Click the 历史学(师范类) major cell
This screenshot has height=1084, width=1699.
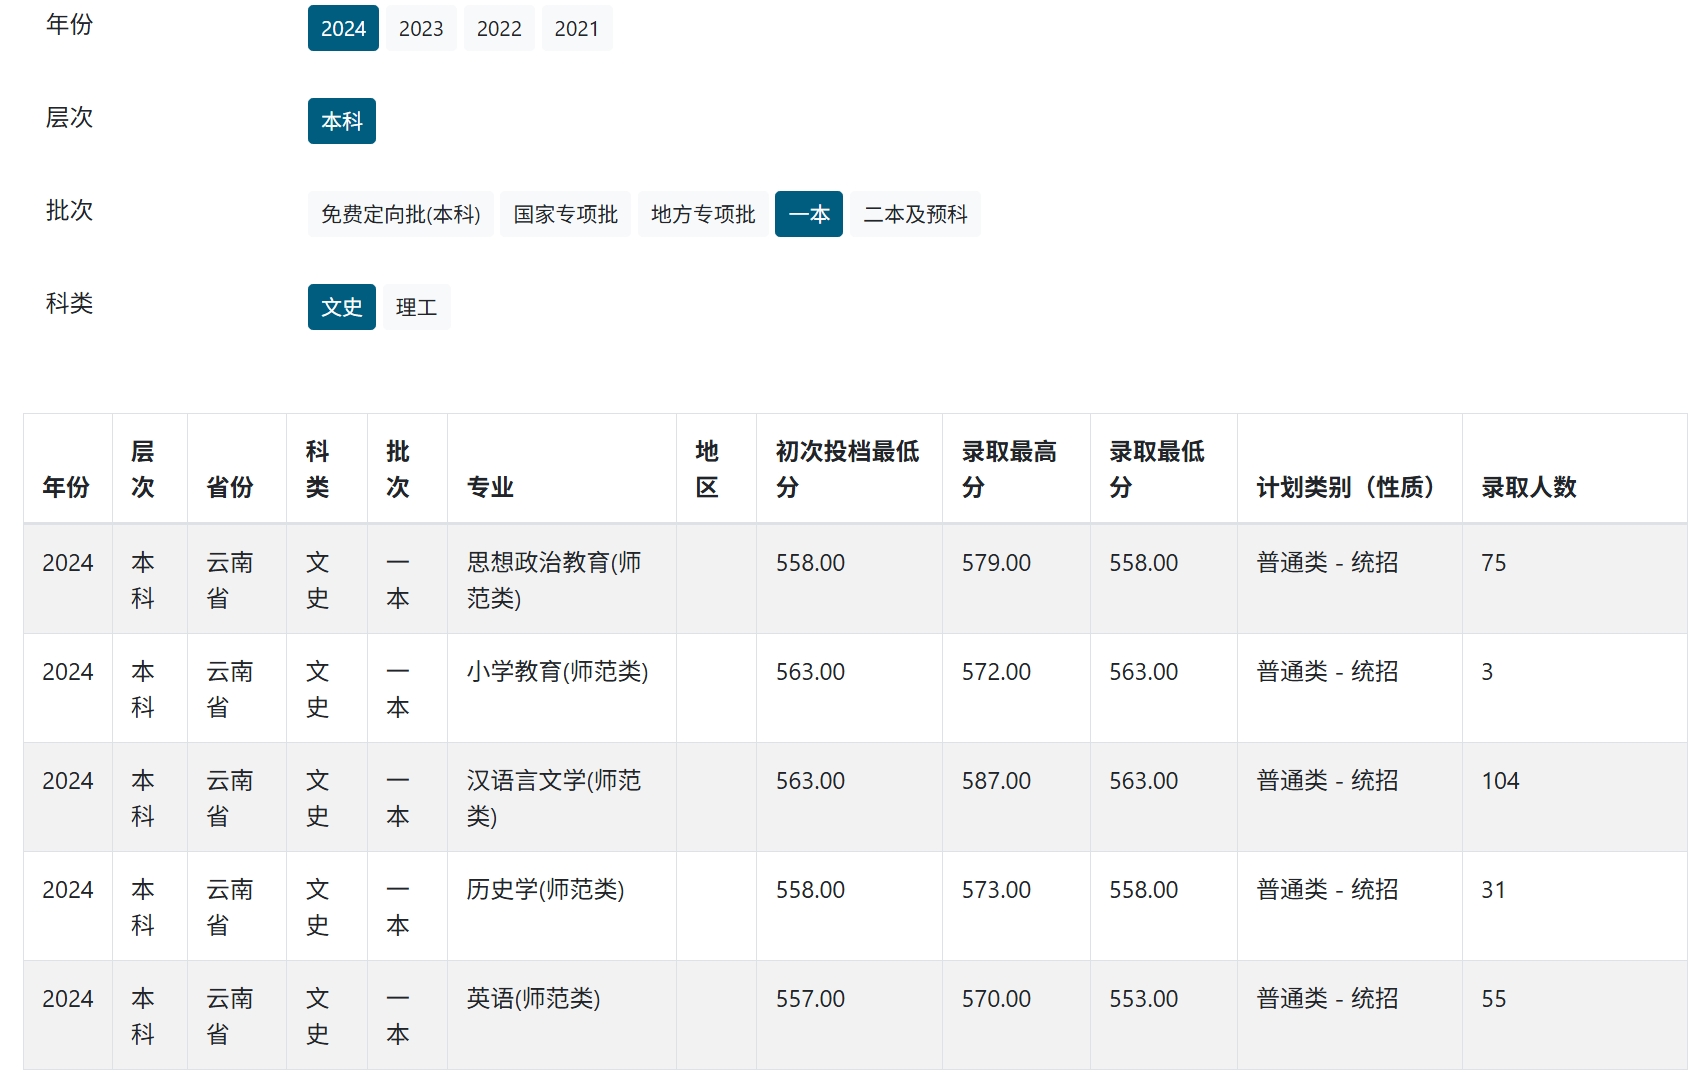[545, 889]
